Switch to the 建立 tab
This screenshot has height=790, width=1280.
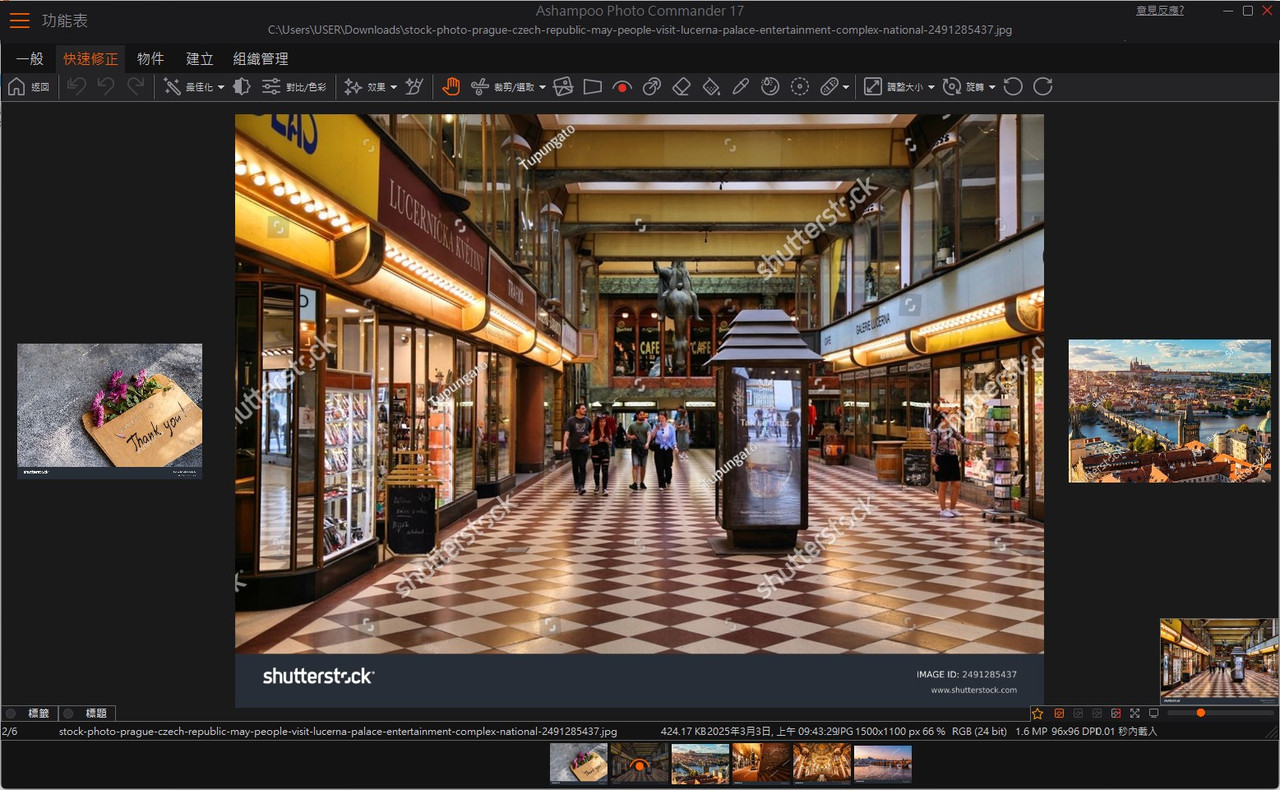[x=200, y=59]
